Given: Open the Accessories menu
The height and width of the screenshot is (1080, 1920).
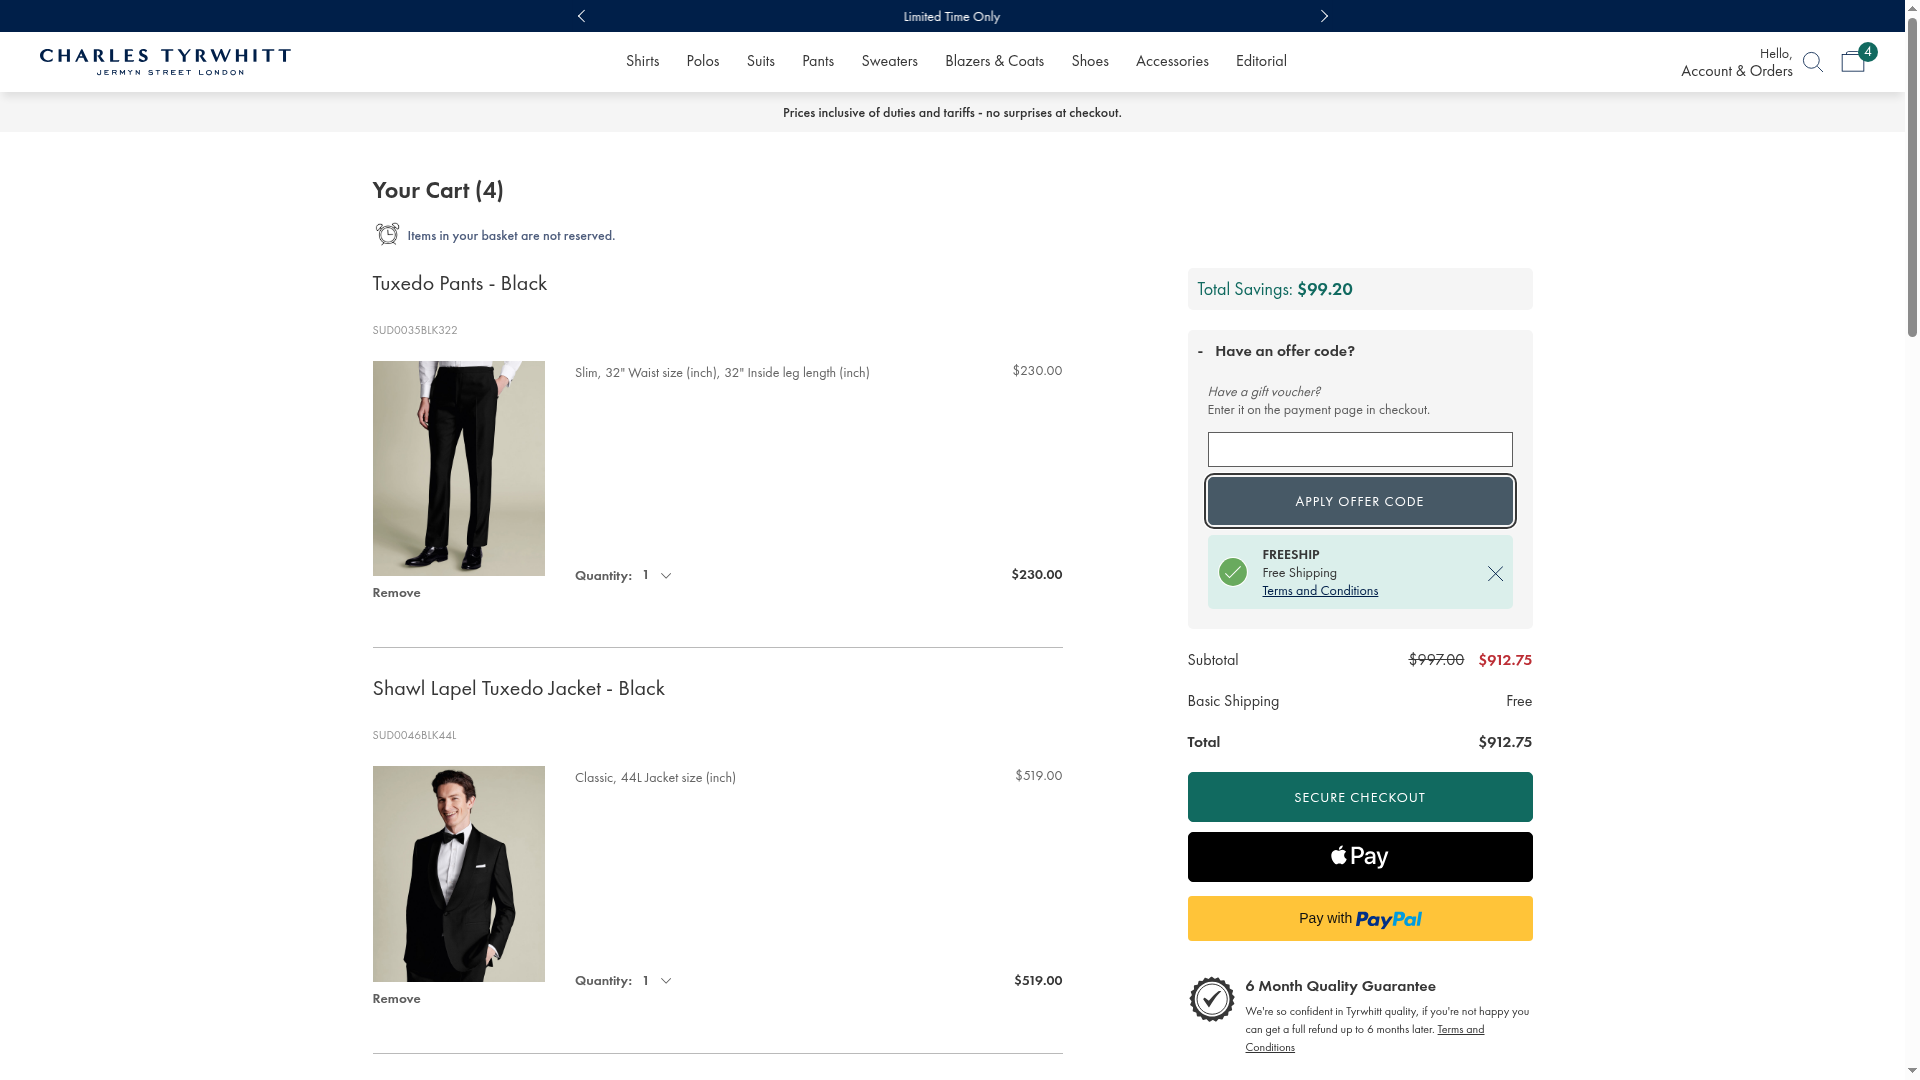Looking at the screenshot, I should (1171, 61).
